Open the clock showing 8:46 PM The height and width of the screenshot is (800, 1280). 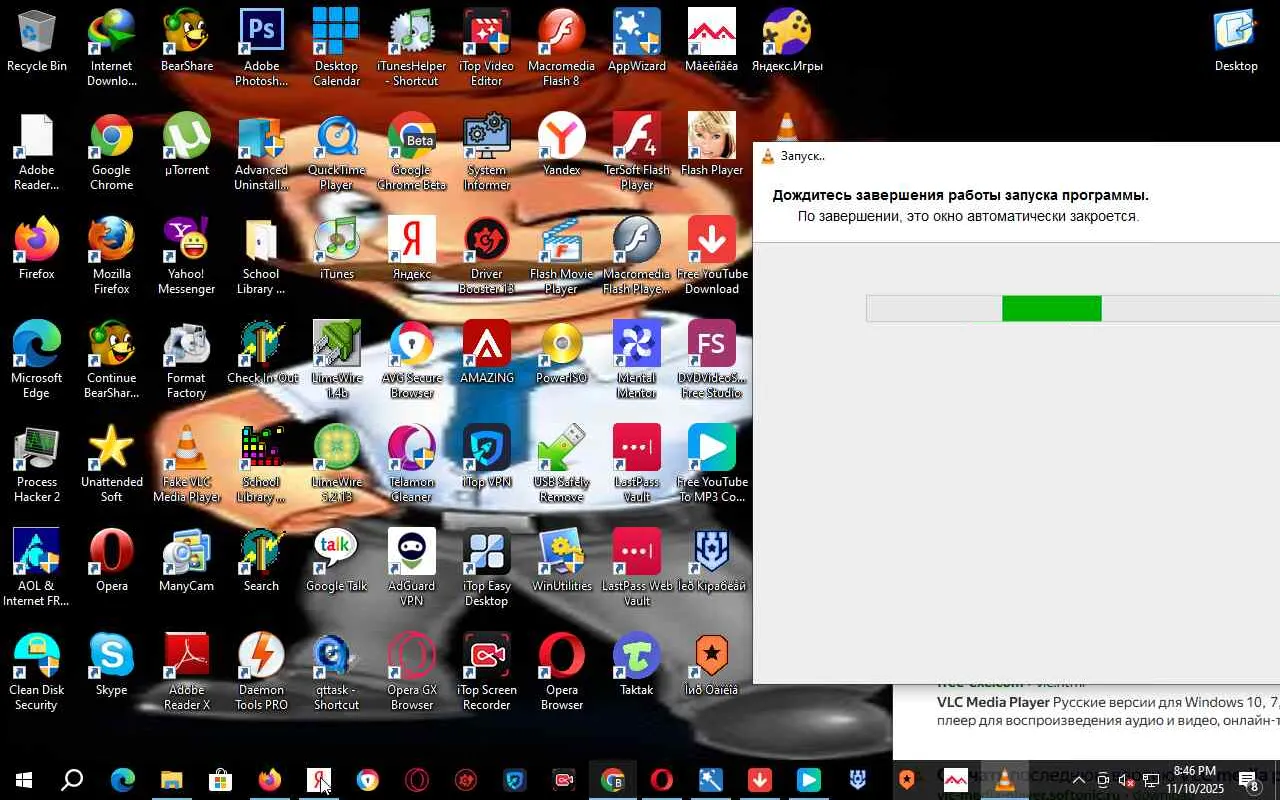point(1195,780)
